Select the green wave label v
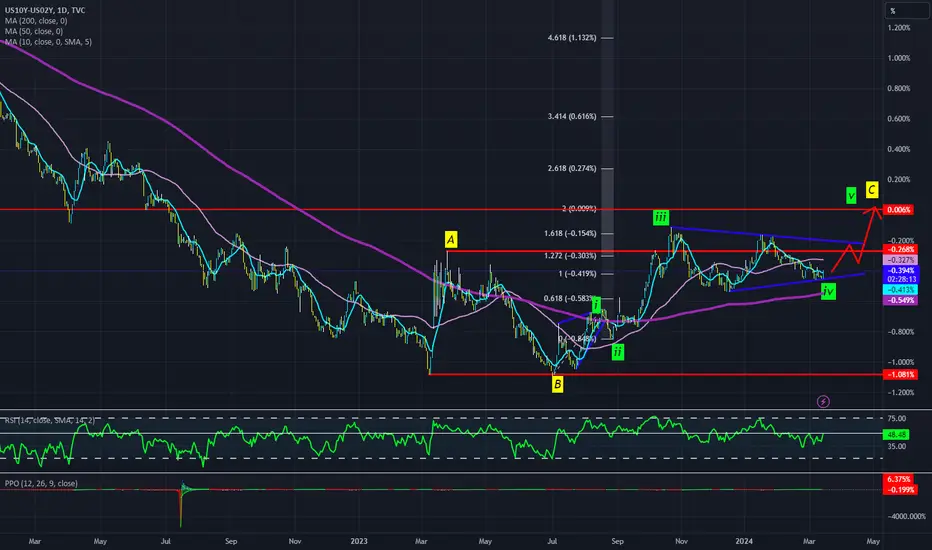 [851, 195]
